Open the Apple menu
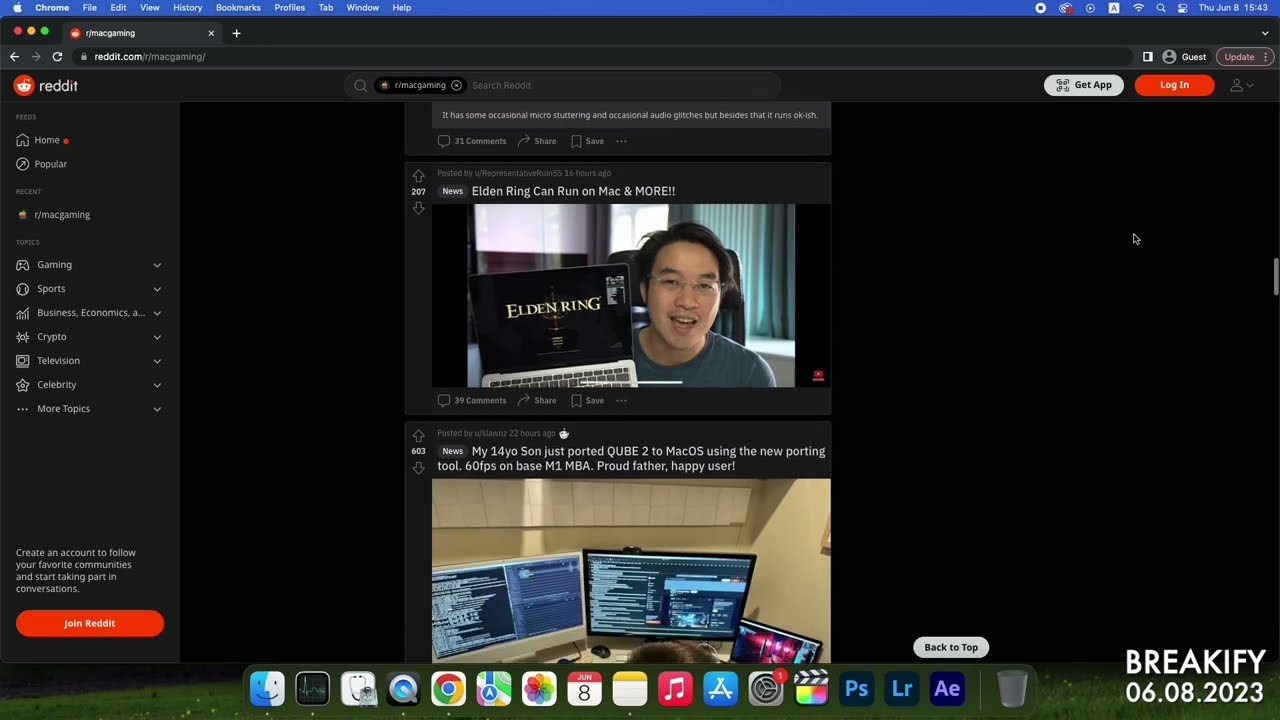The width and height of the screenshot is (1280, 720). tap(17, 7)
